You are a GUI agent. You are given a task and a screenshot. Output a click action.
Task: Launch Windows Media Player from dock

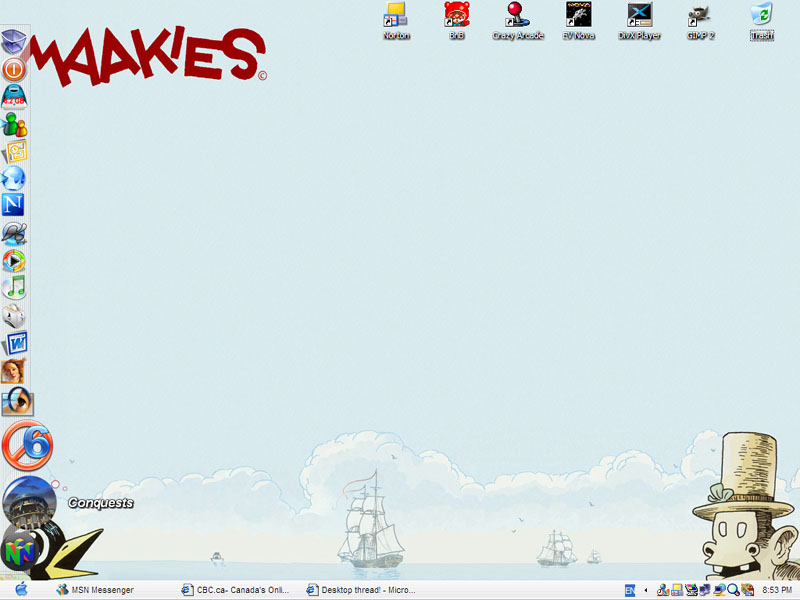pyautogui.click(x=14, y=261)
